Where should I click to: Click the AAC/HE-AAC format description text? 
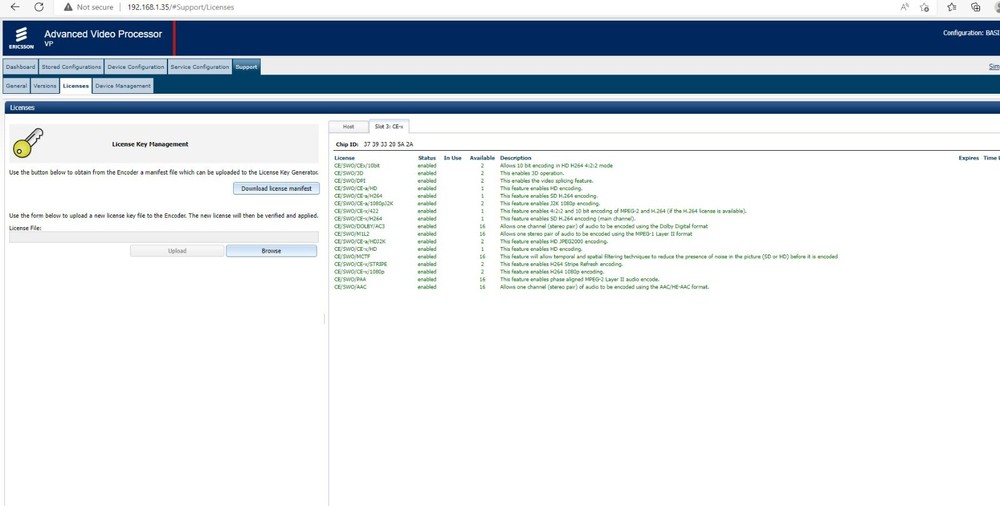click(604, 287)
